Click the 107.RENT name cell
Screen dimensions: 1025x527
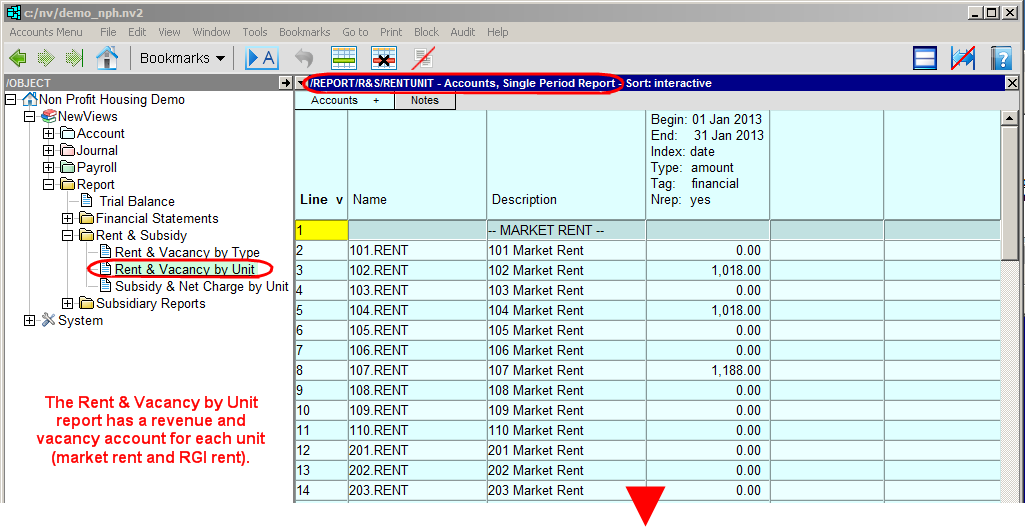pos(379,371)
